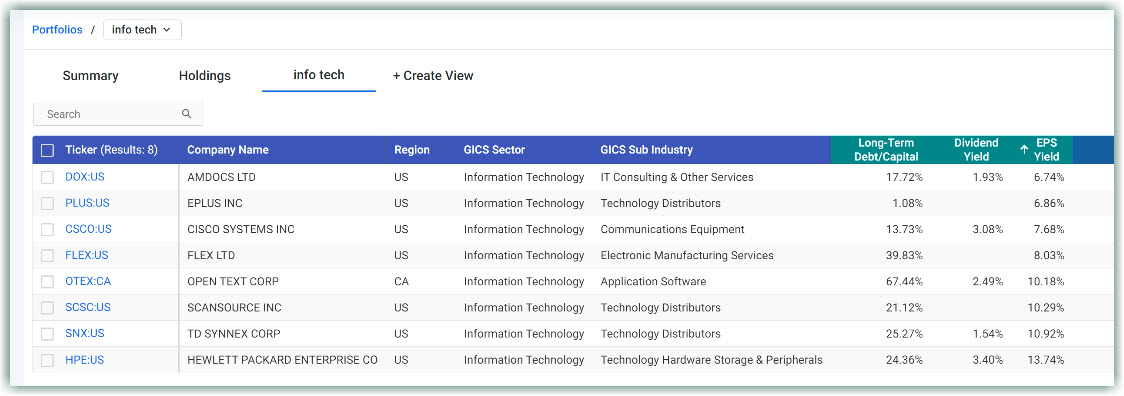Select OPEN TEXT CORP company name cell
This screenshot has height=396, width=1124.
point(233,281)
